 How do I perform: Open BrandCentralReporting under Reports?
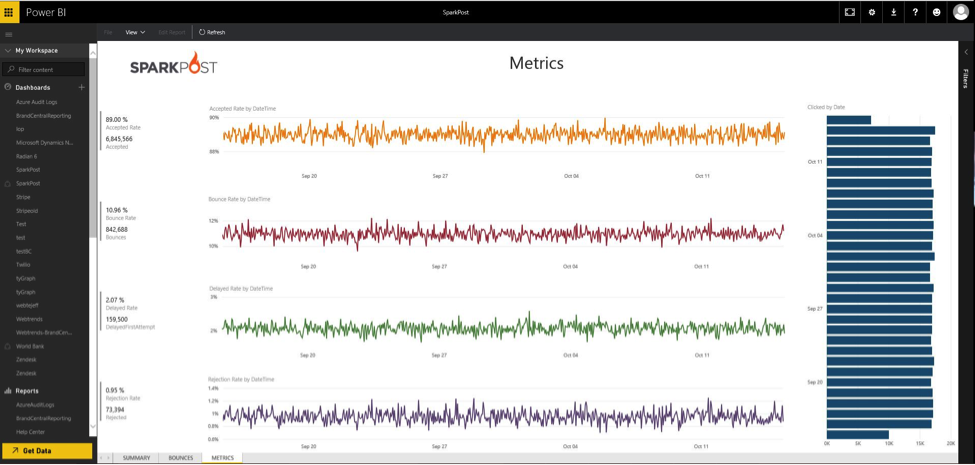(44, 418)
